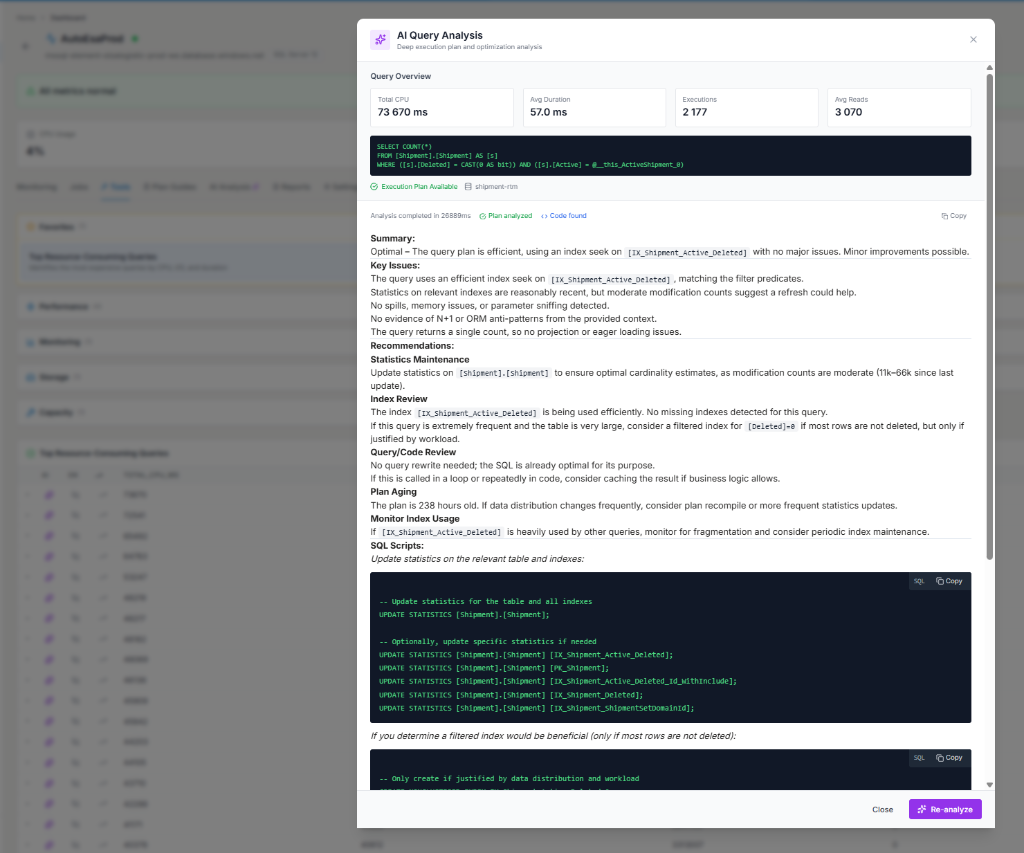Click the SQL label on the UPDATE STATISTICS block
The width and height of the screenshot is (1024, 853).
tap(919, 581)
